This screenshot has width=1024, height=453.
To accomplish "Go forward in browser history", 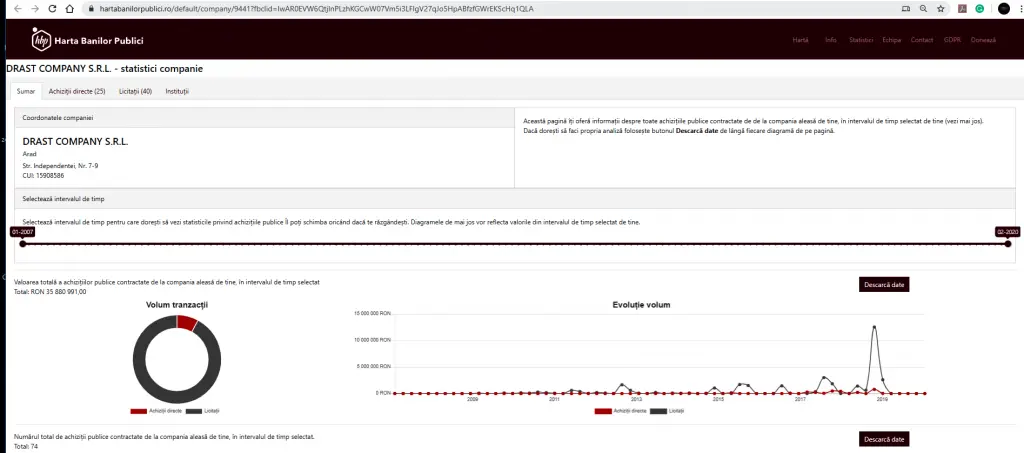I will pyautogui.click(x=35, y=9).
